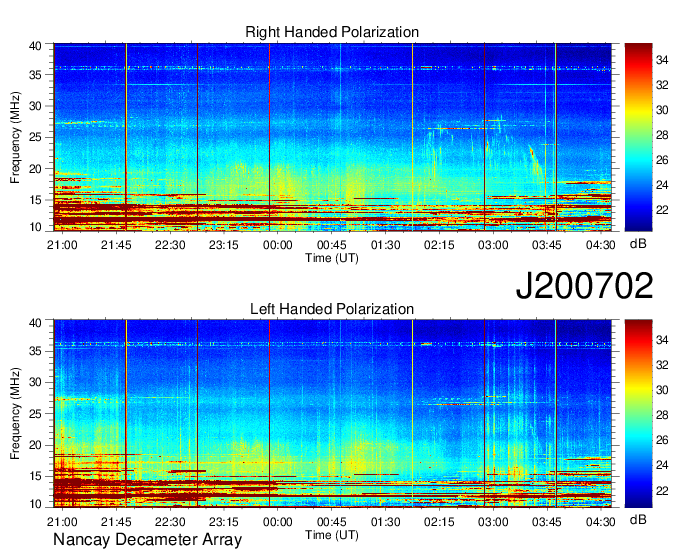Click the Right Handed panel's colorbar
This screenshot has height=552, width=680.
(638, 137)
